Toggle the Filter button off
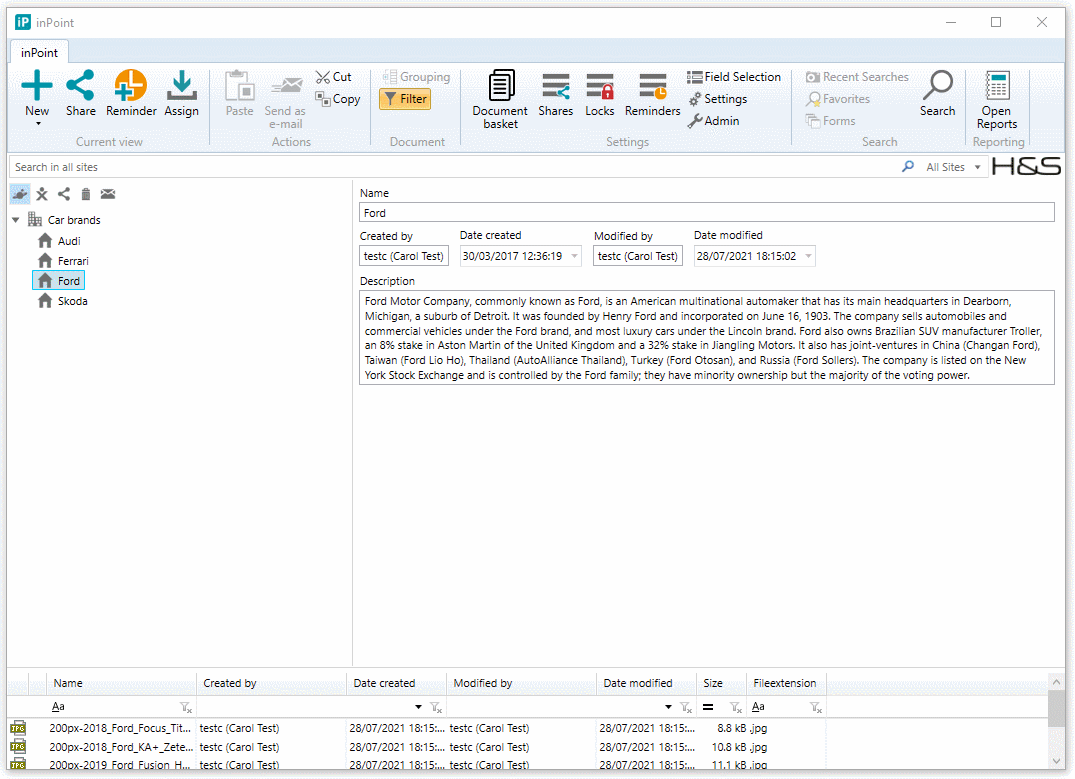The width and height of the screenshot is (1075, 779). (405, 99)
